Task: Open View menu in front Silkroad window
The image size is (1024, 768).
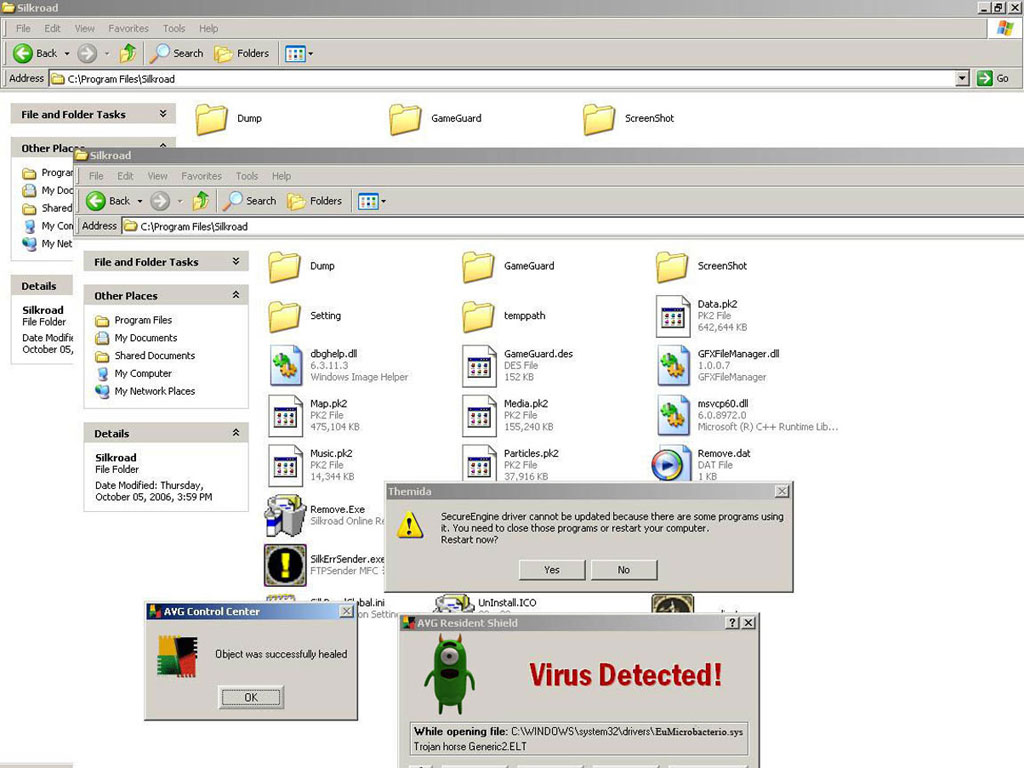Action: click(x=157, y=176)
